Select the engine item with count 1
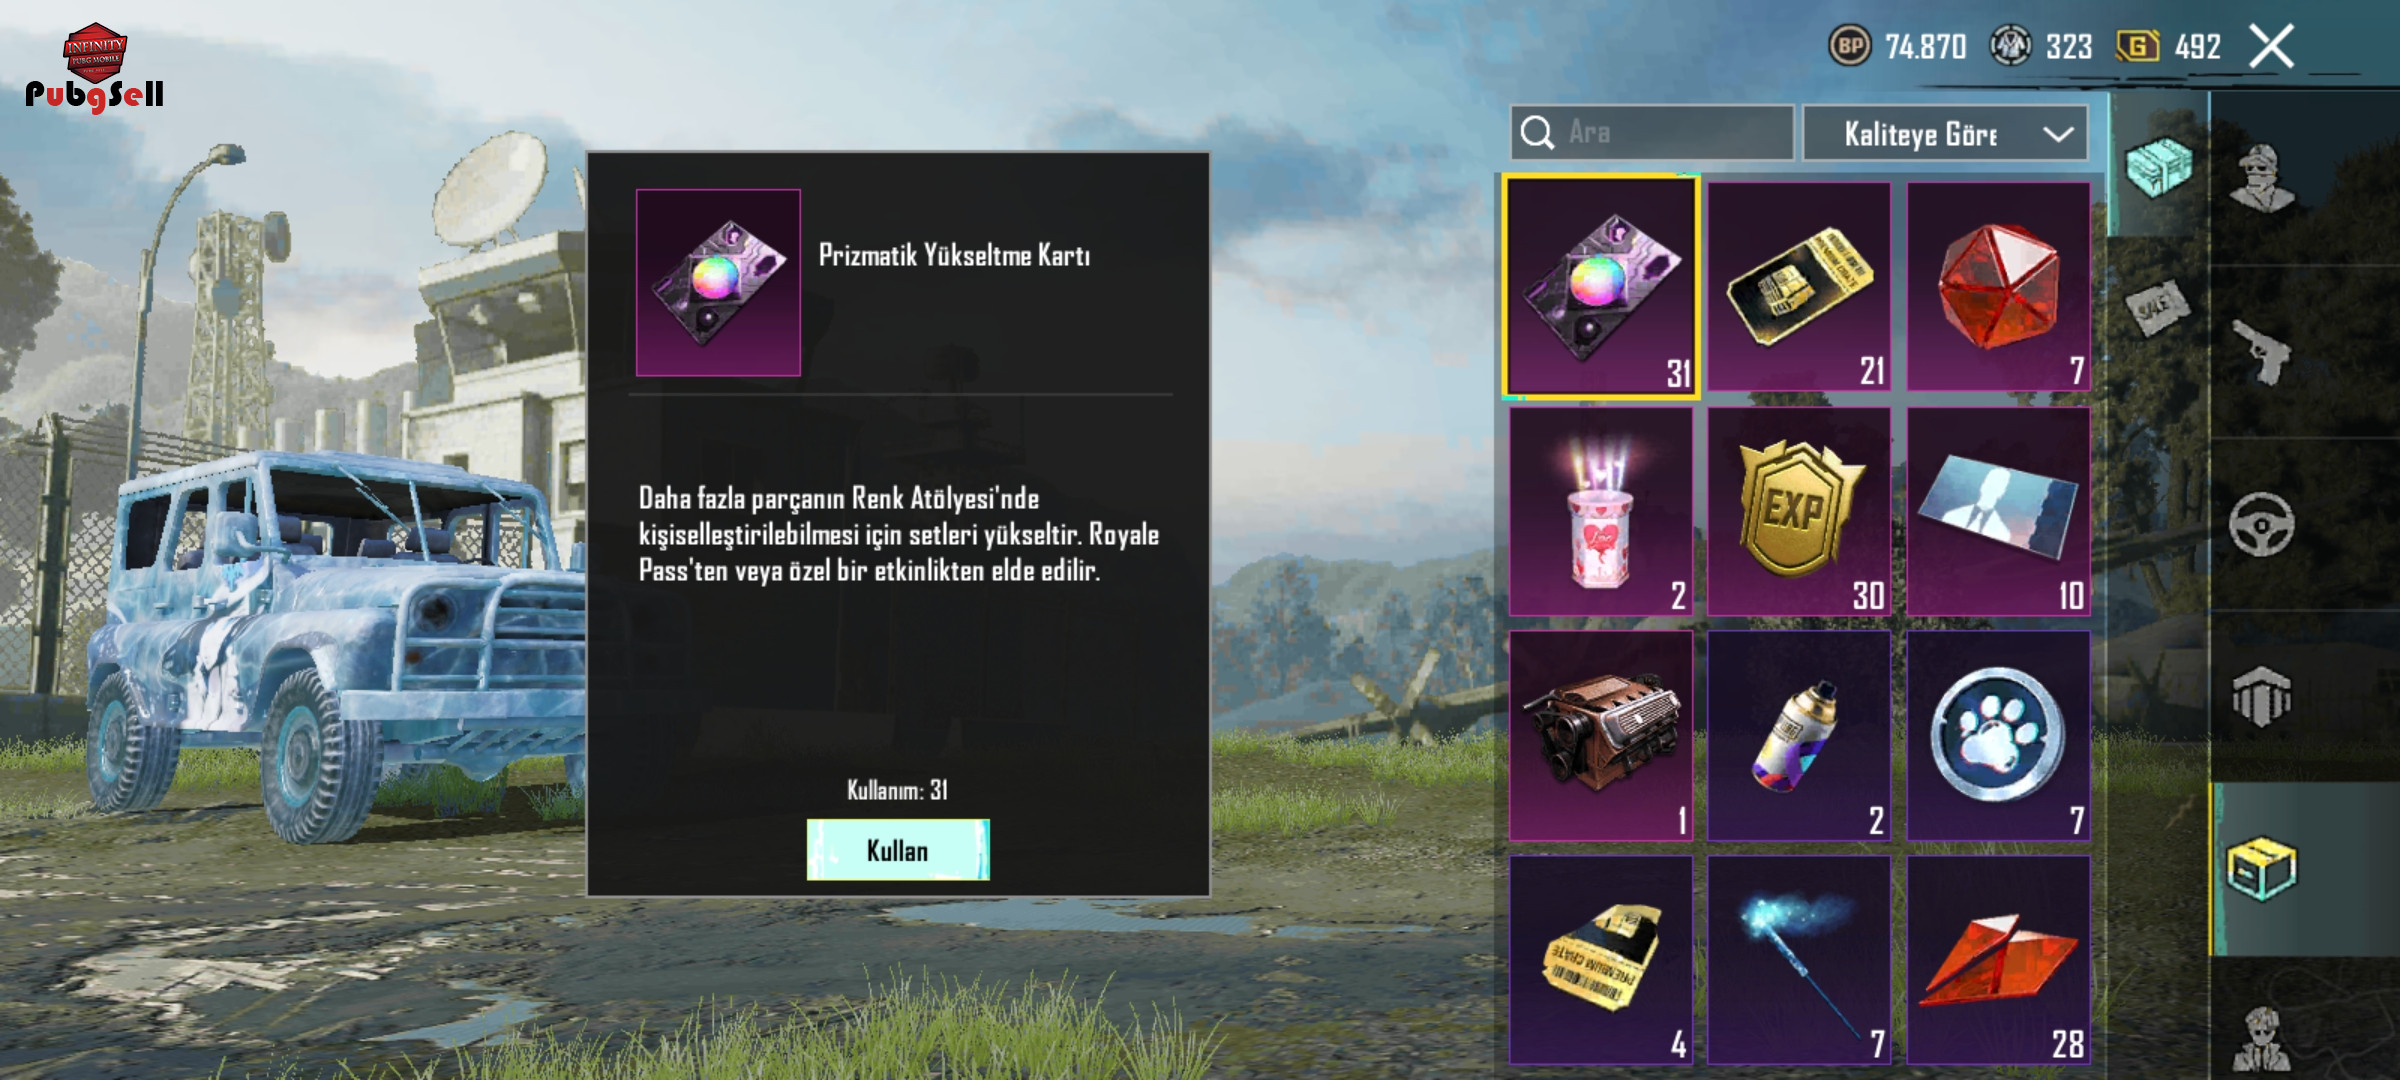 tap(1601, 735)
